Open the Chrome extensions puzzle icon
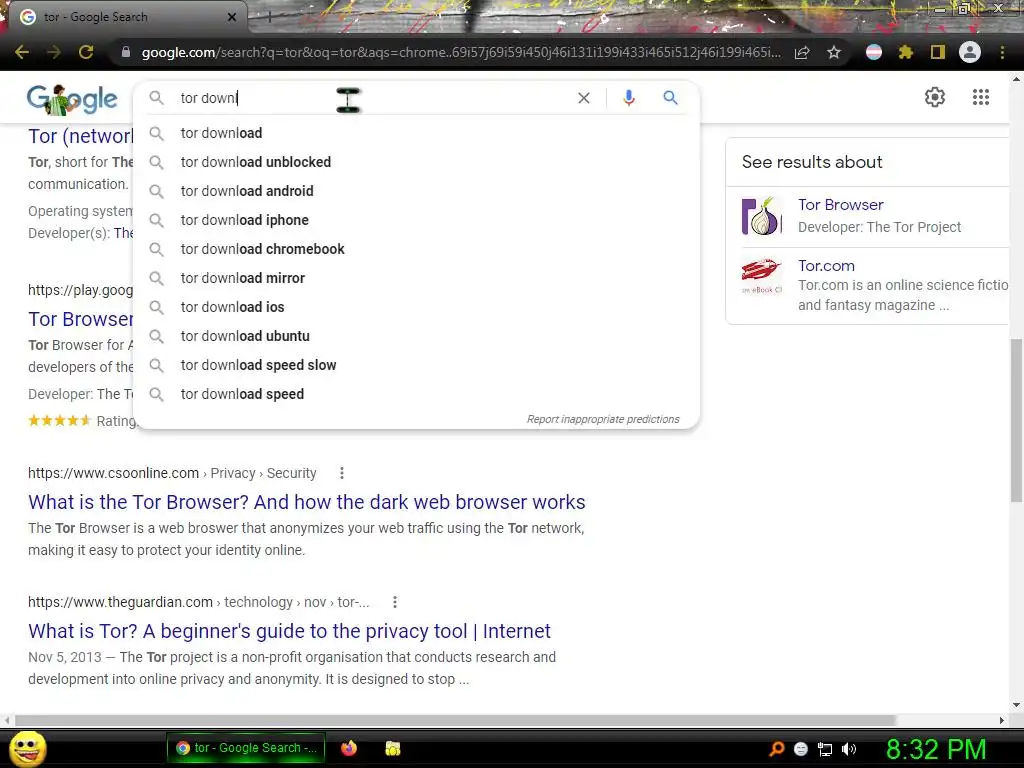The height and width of the screenshot is (768, 1024). tap(906, 52)
